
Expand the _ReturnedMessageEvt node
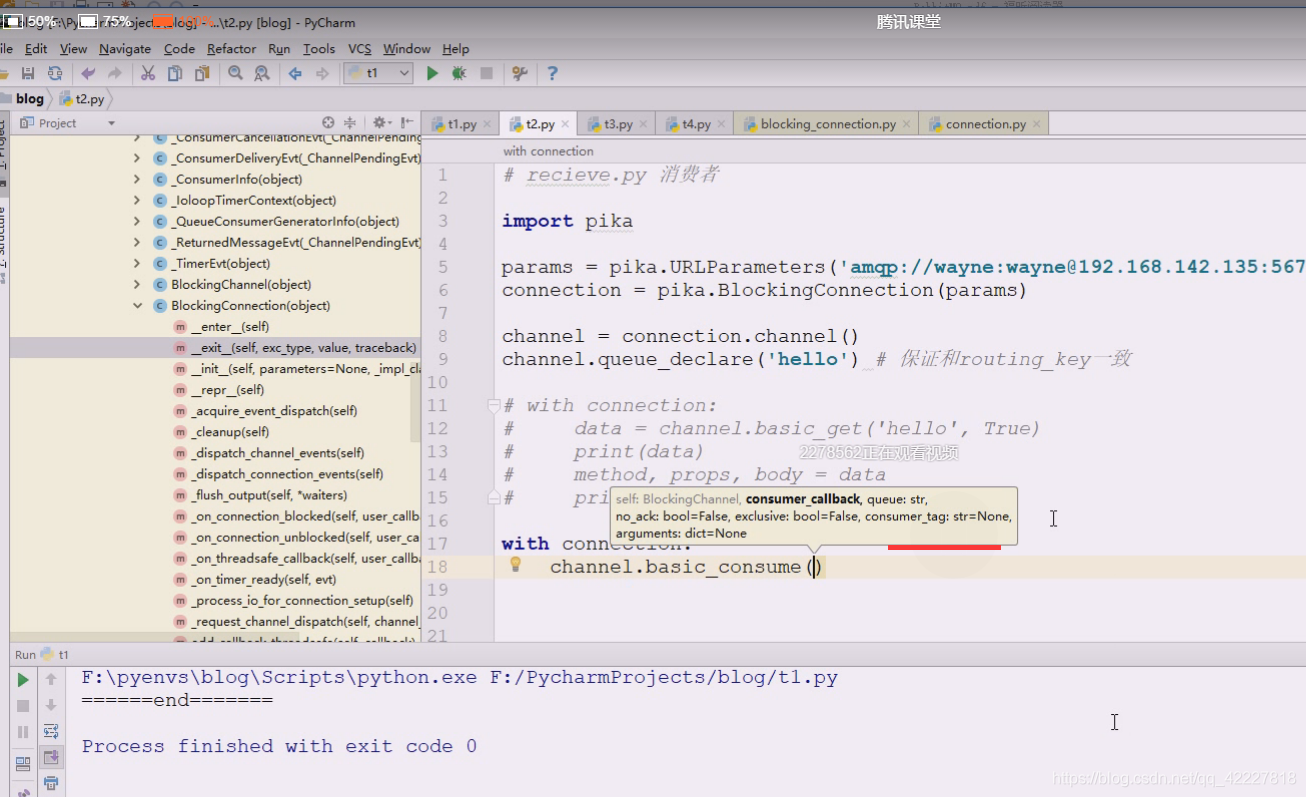tap(137, 242)
